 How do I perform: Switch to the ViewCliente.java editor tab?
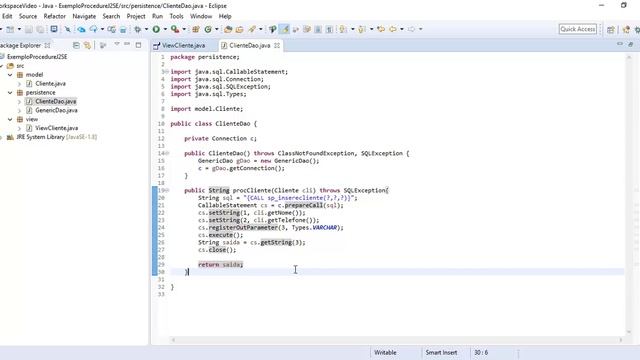tap(180, 45)
